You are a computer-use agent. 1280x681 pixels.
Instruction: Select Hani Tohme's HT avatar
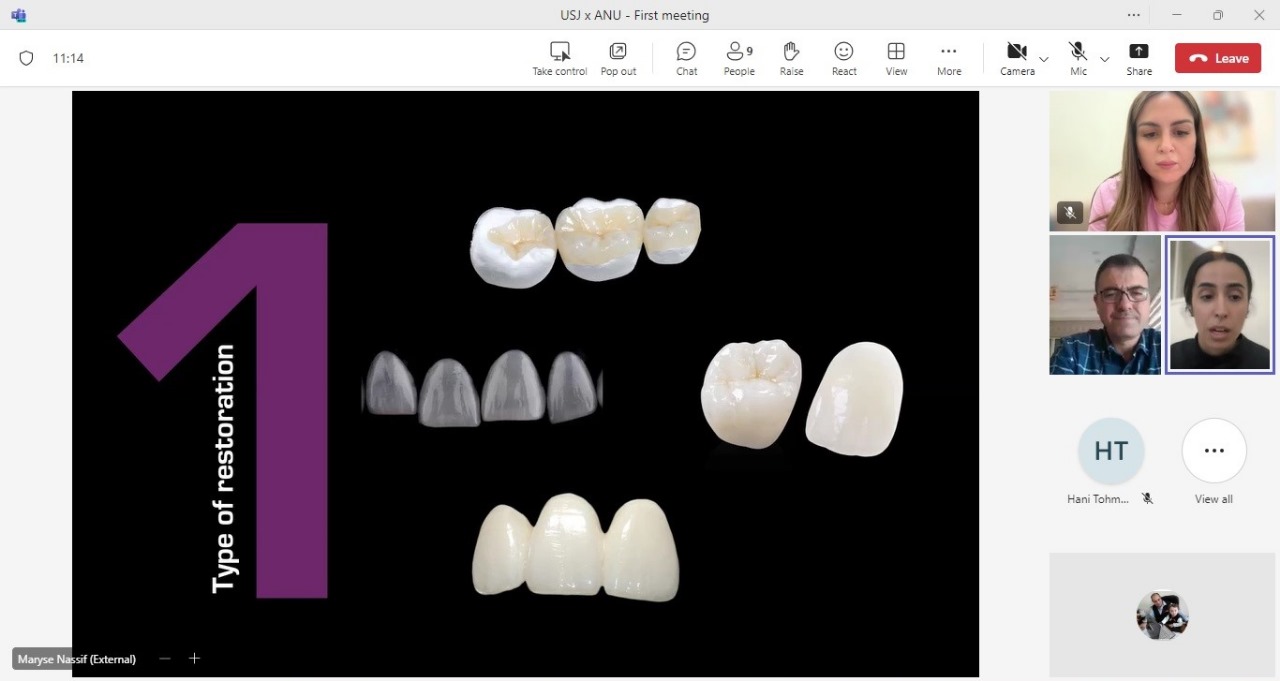coord(1110,451)
